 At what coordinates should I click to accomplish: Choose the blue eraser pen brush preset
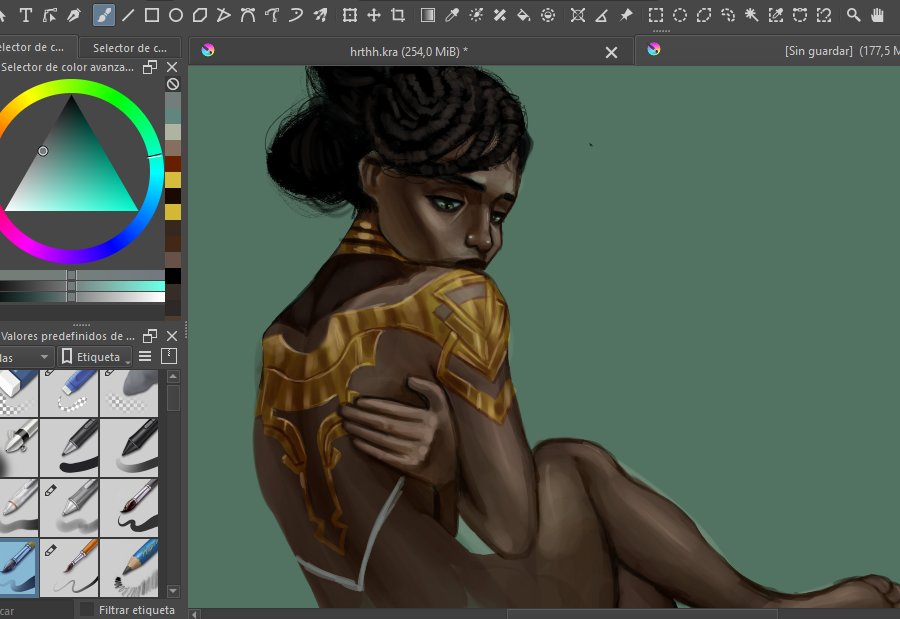(x=69, y=393)
